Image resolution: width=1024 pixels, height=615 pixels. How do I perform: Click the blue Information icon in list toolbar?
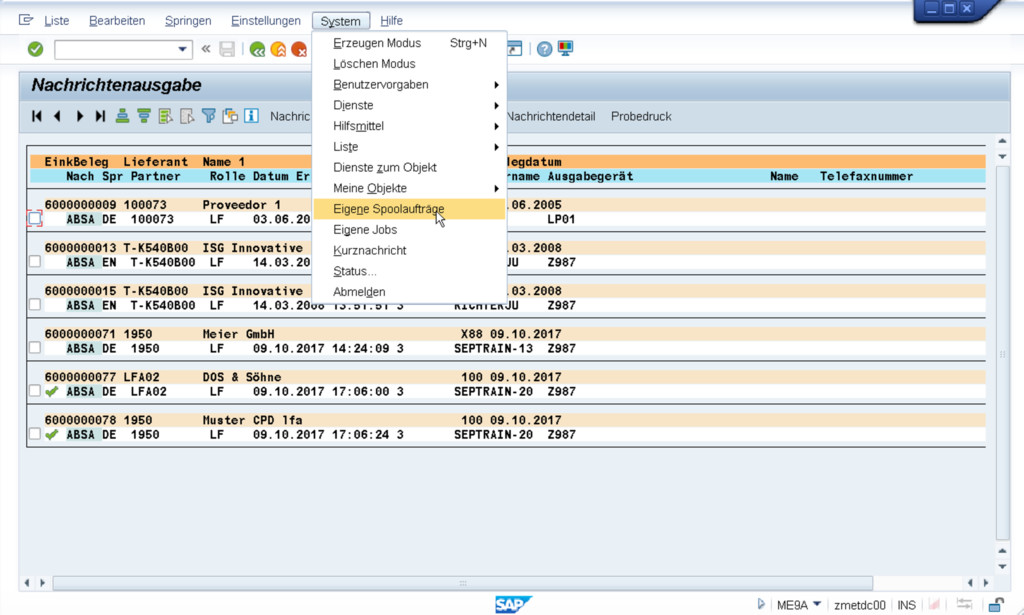[x=251, y=116]
